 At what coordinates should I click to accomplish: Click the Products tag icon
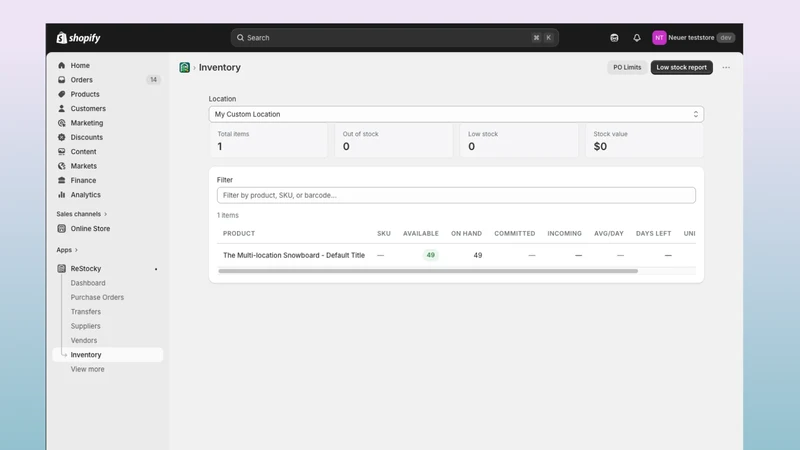[62, 94]
